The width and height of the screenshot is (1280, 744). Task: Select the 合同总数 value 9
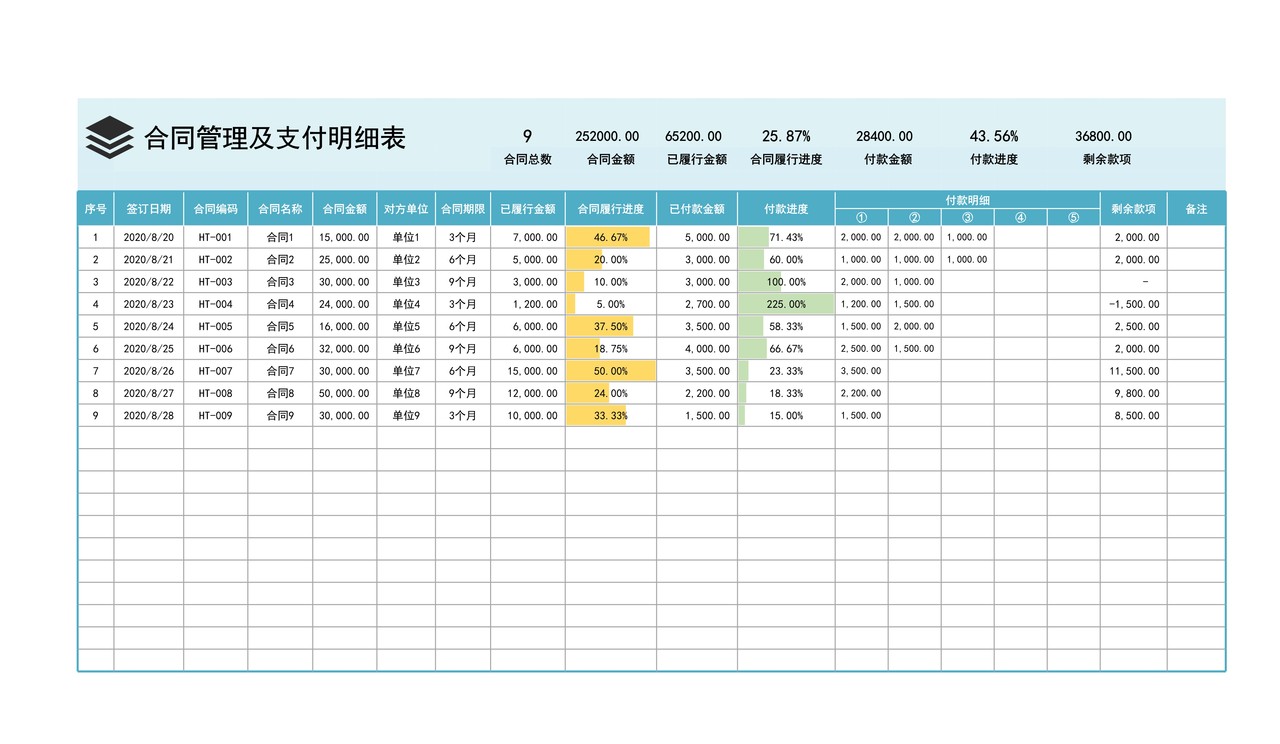[527, 137]
